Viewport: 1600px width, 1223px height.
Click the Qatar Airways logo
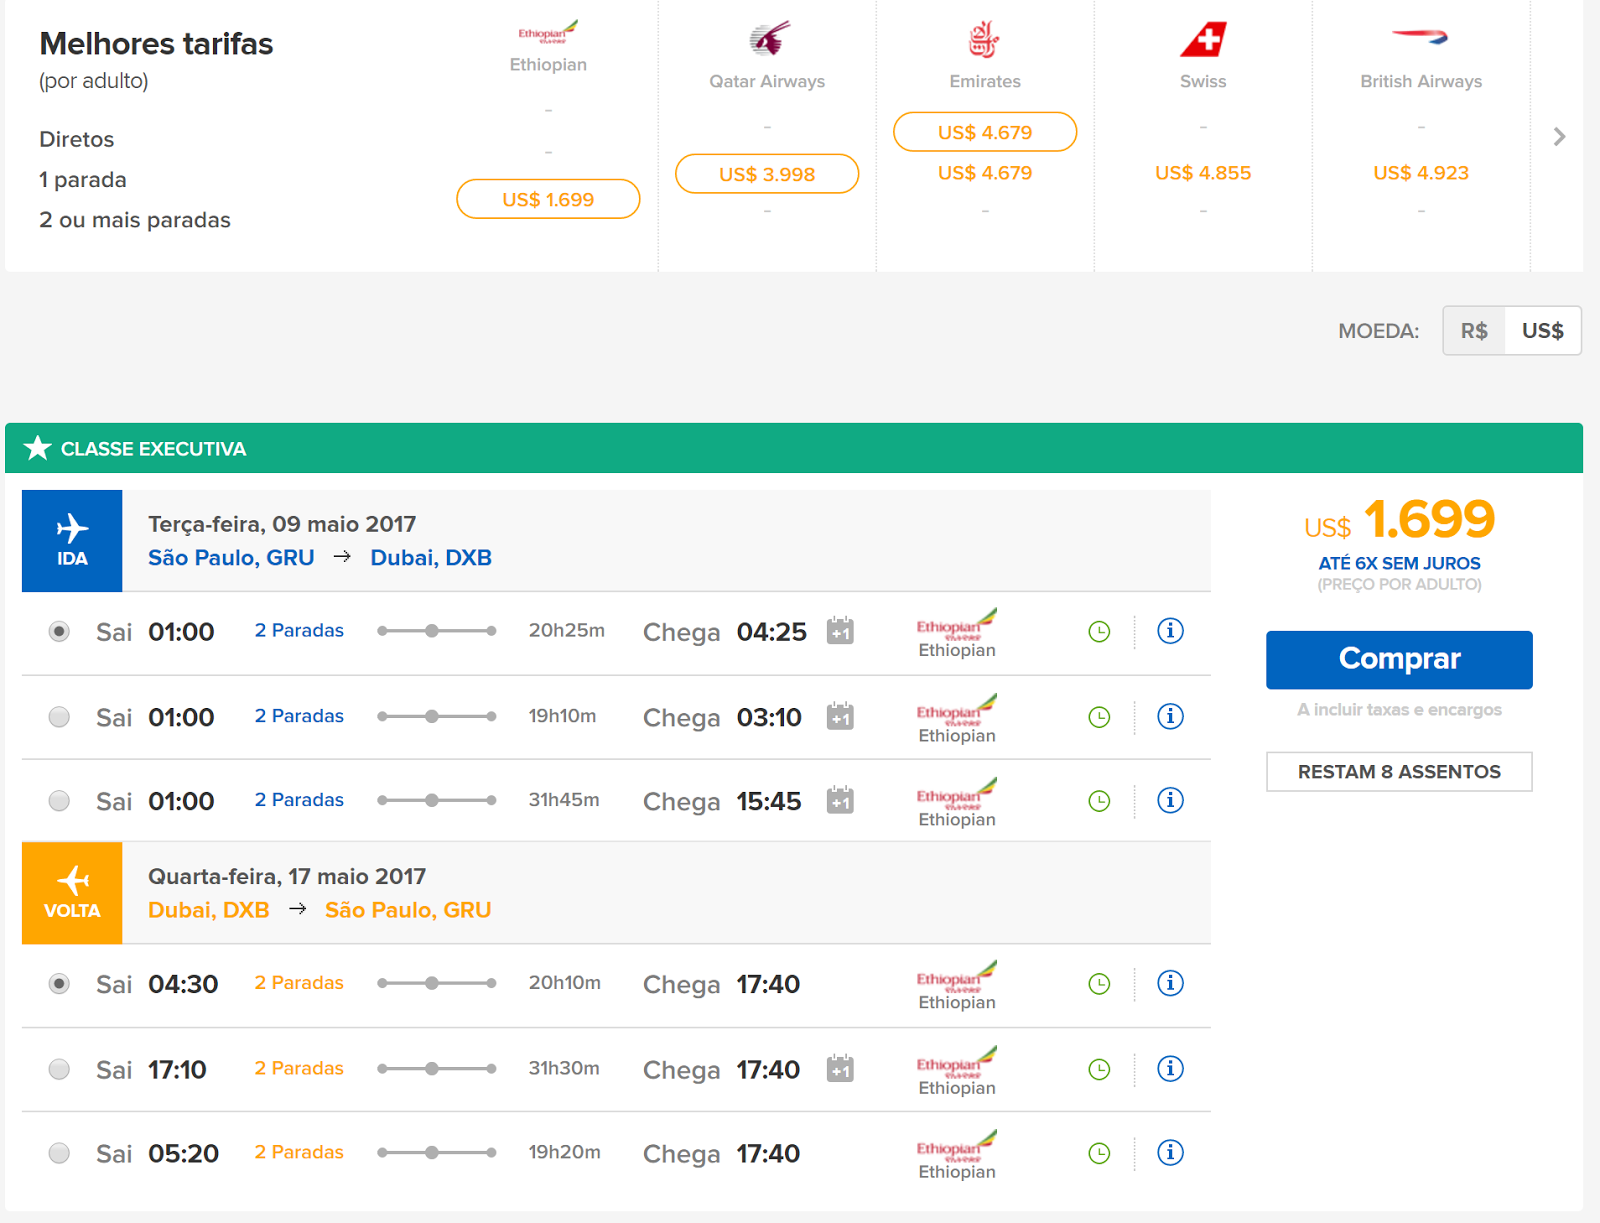pyautogui.click(x=768, y=39)
